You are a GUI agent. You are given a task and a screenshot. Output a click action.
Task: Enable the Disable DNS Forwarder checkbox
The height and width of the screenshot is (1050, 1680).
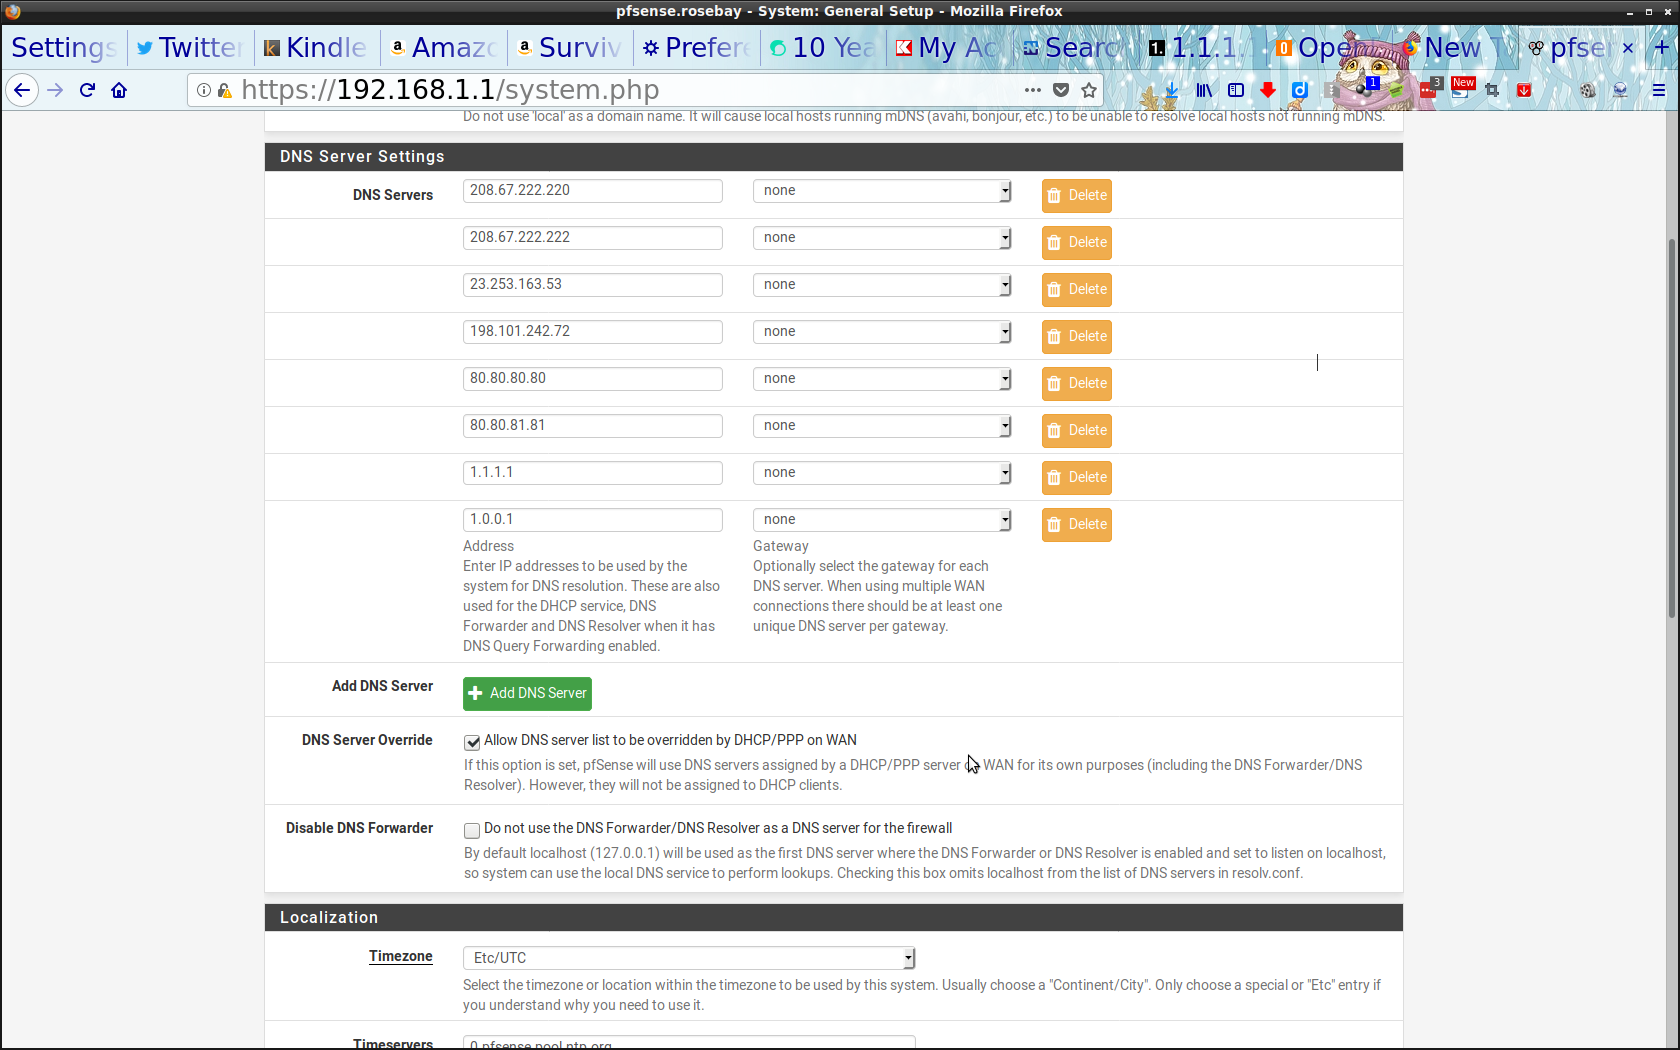(x=472, y=830)
